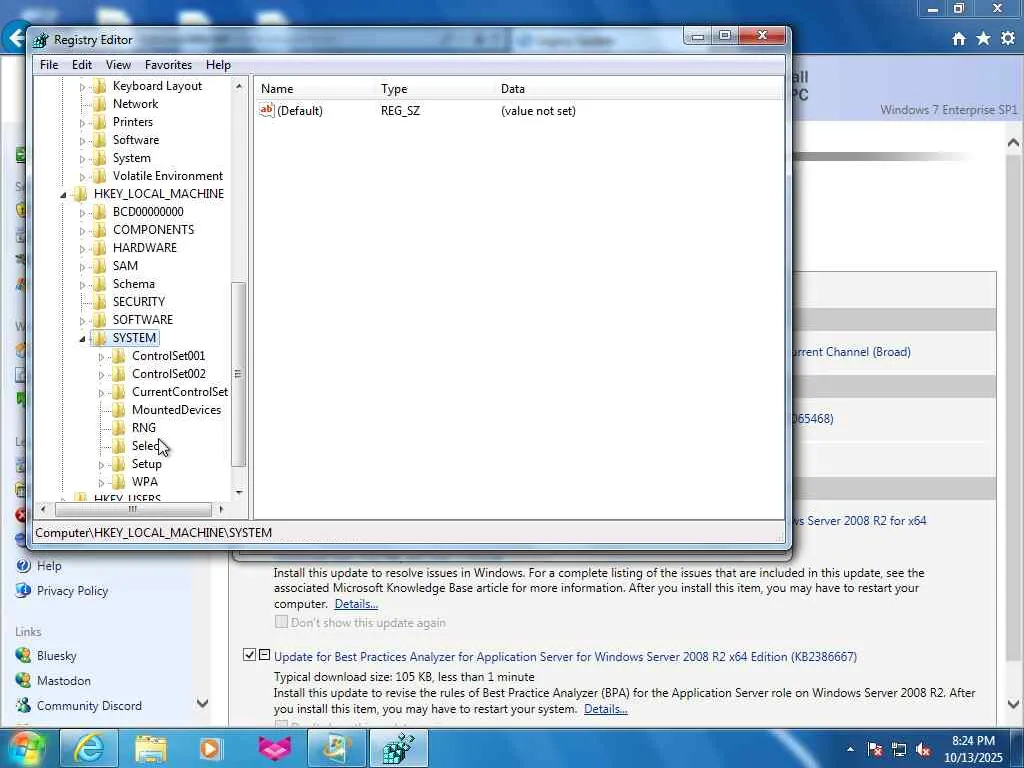Image resolution: width=1024 pixels, height=768 pixels.
Task: Open the settings gear icon
Action: tap(1008, 39)
